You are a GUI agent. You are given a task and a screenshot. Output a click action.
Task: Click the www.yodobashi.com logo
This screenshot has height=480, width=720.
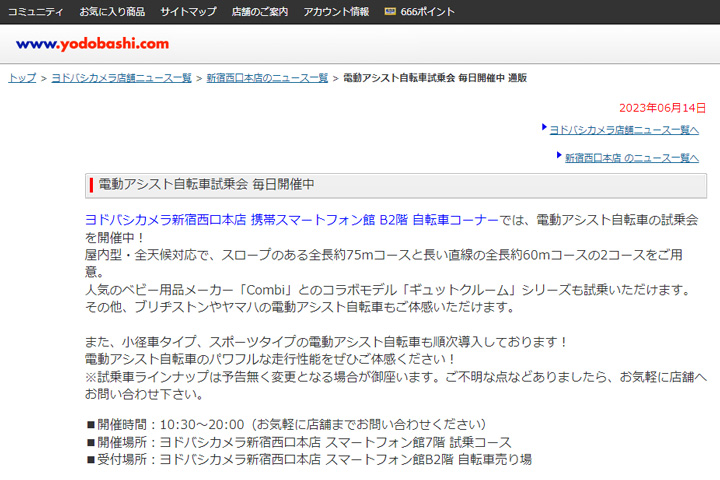(92, 44)
